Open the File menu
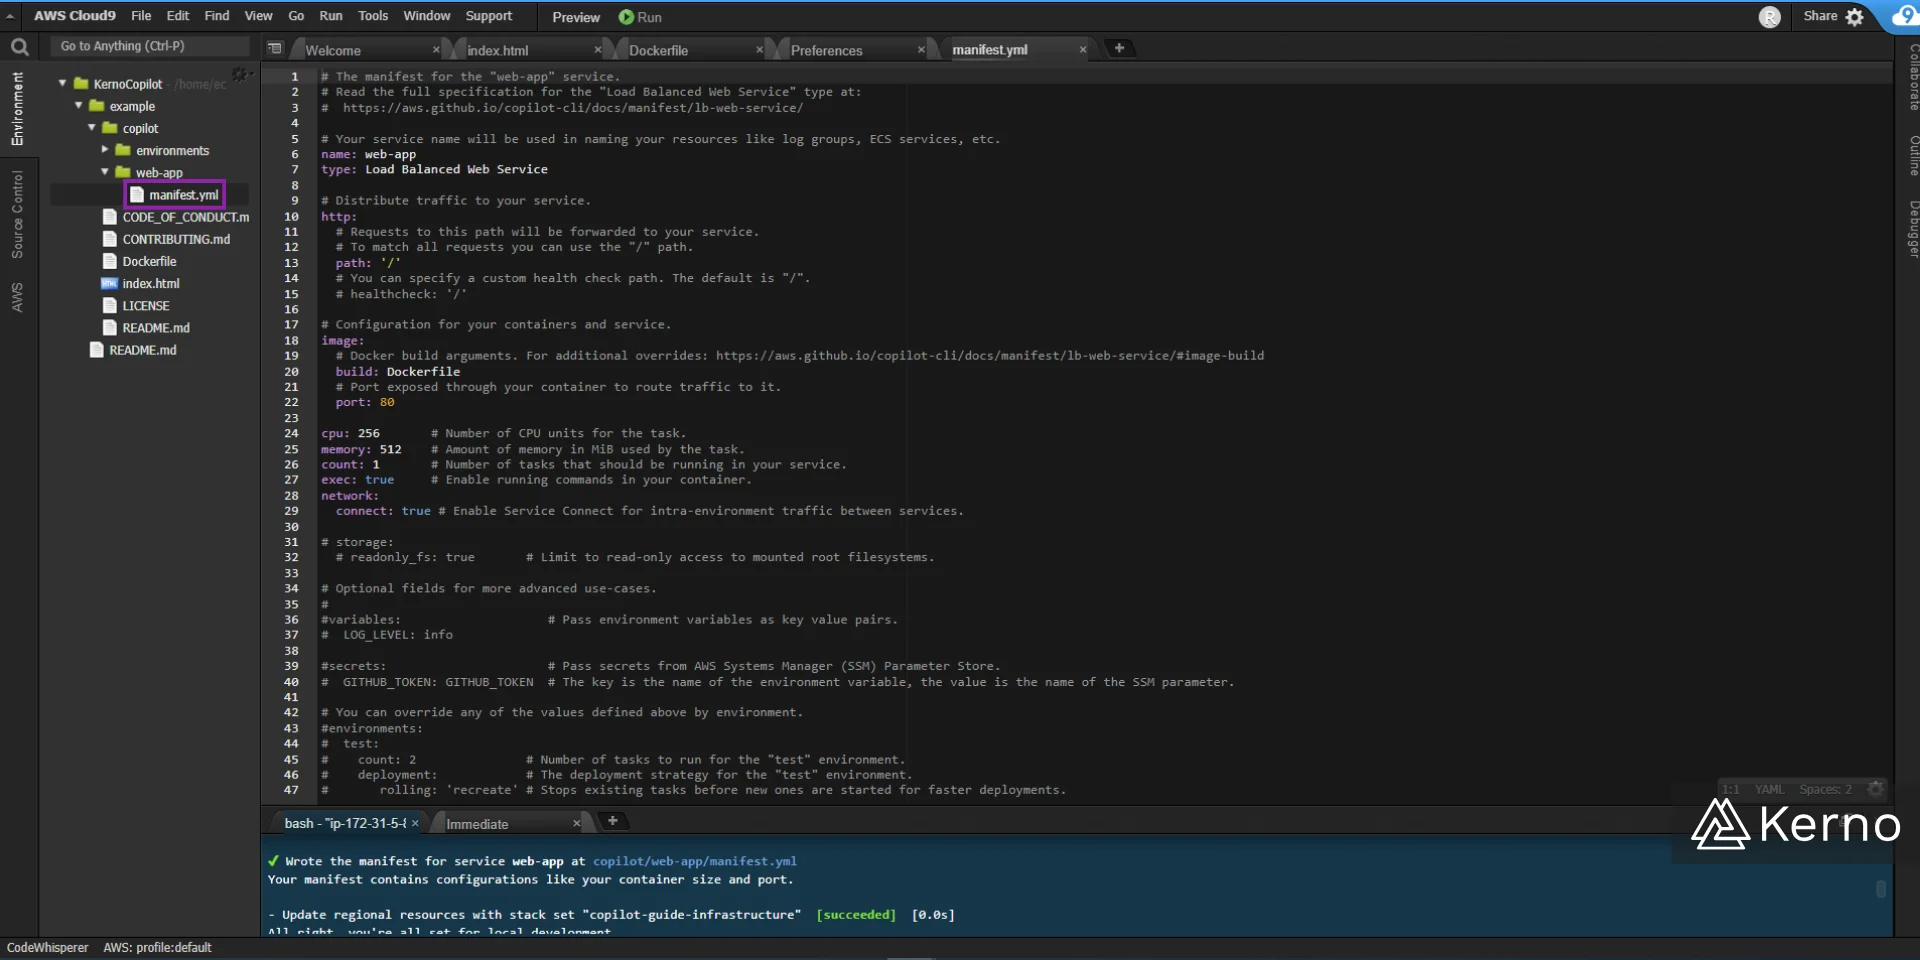Screen dimensions: 1920x960 (141, 16)
